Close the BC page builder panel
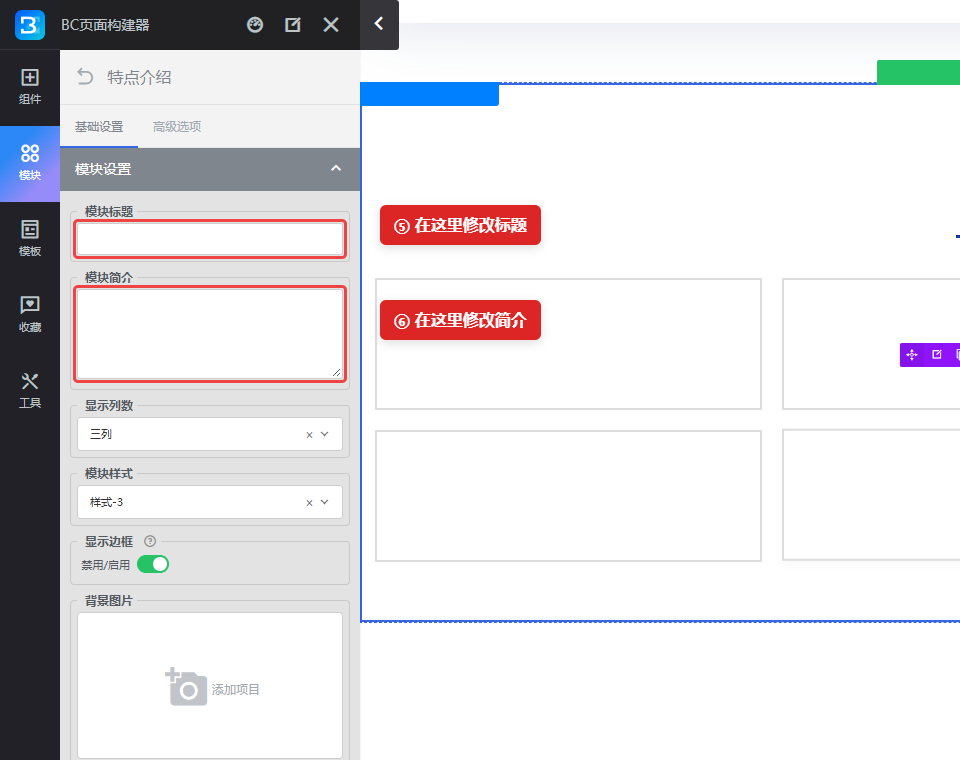 pos(331,24)
